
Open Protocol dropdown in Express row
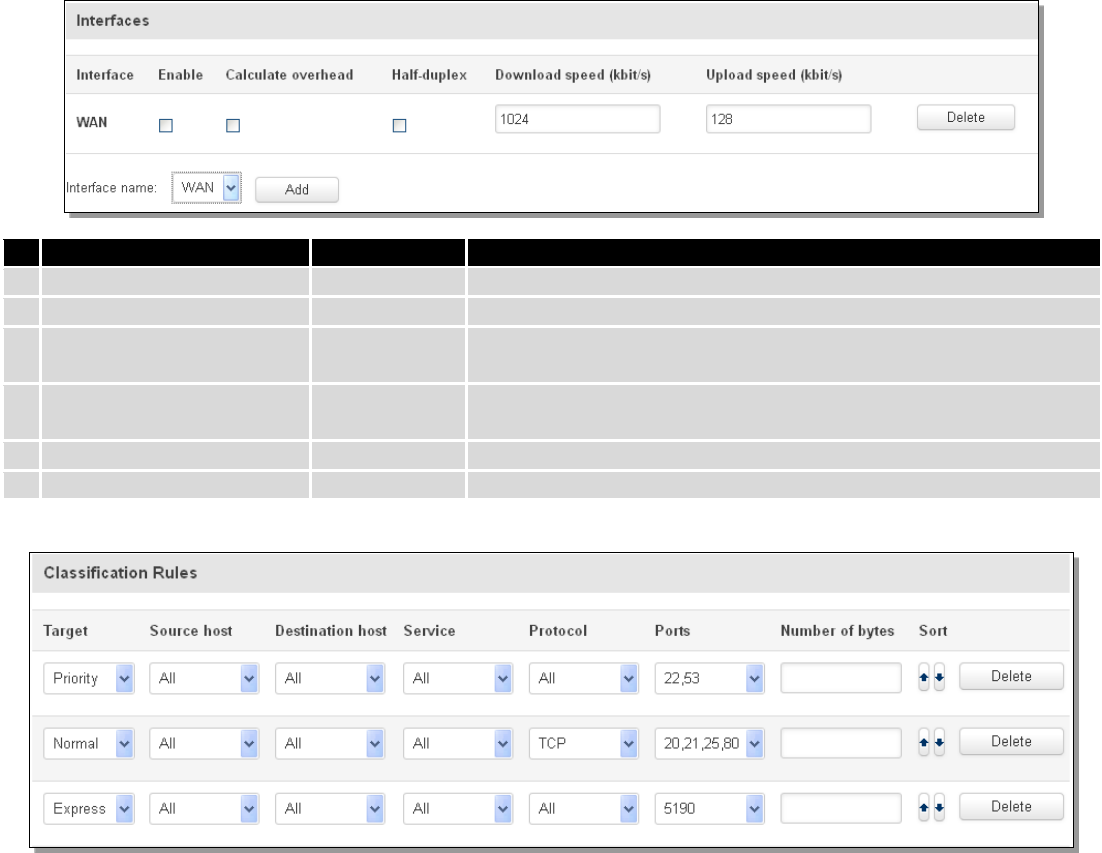point(583,809)
